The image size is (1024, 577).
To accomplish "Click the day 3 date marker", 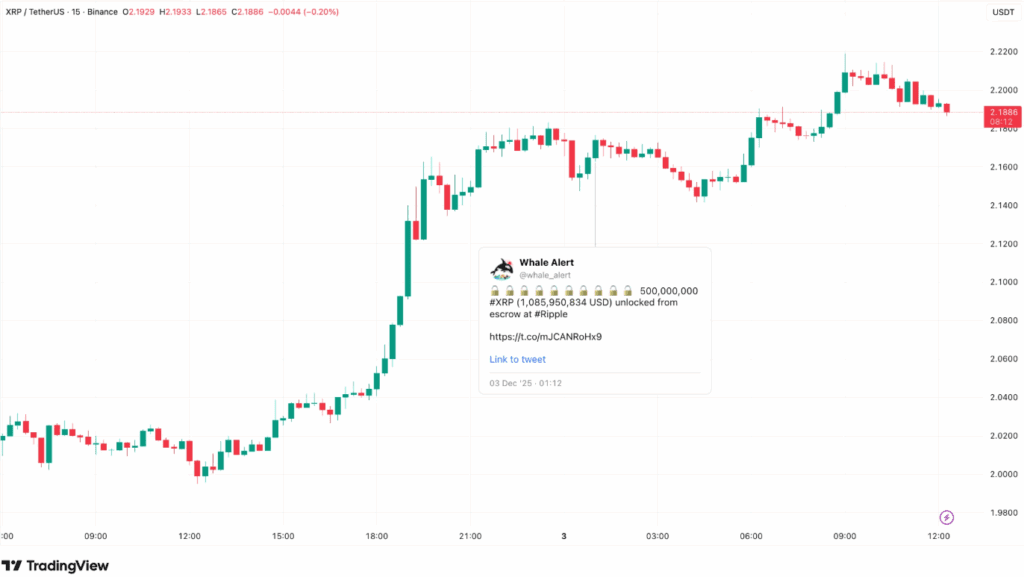I will (564, 537).
